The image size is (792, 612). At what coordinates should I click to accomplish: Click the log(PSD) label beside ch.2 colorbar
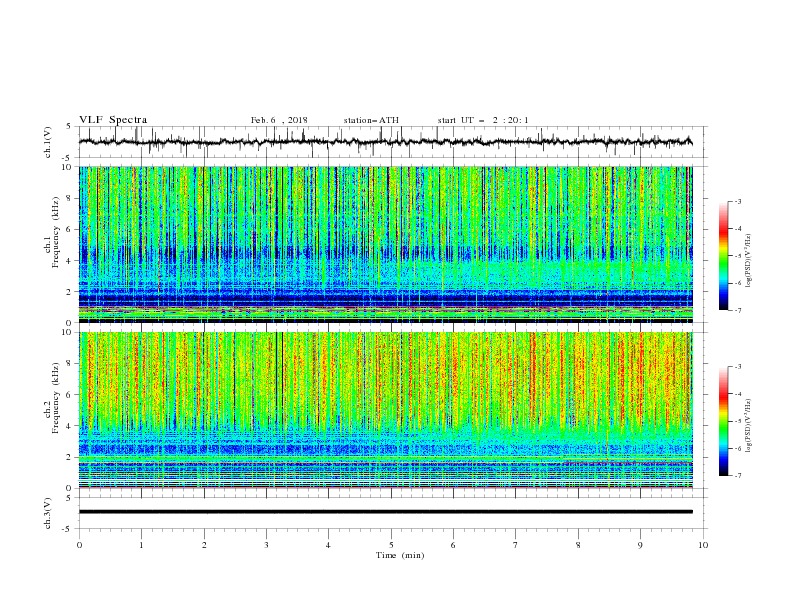[749, 425]
